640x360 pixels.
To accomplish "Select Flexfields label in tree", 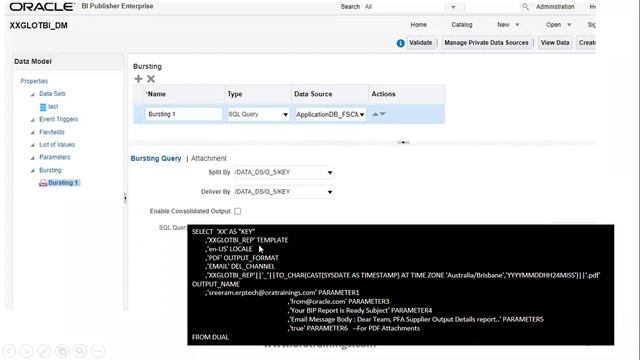I will (x=52, y=132).
